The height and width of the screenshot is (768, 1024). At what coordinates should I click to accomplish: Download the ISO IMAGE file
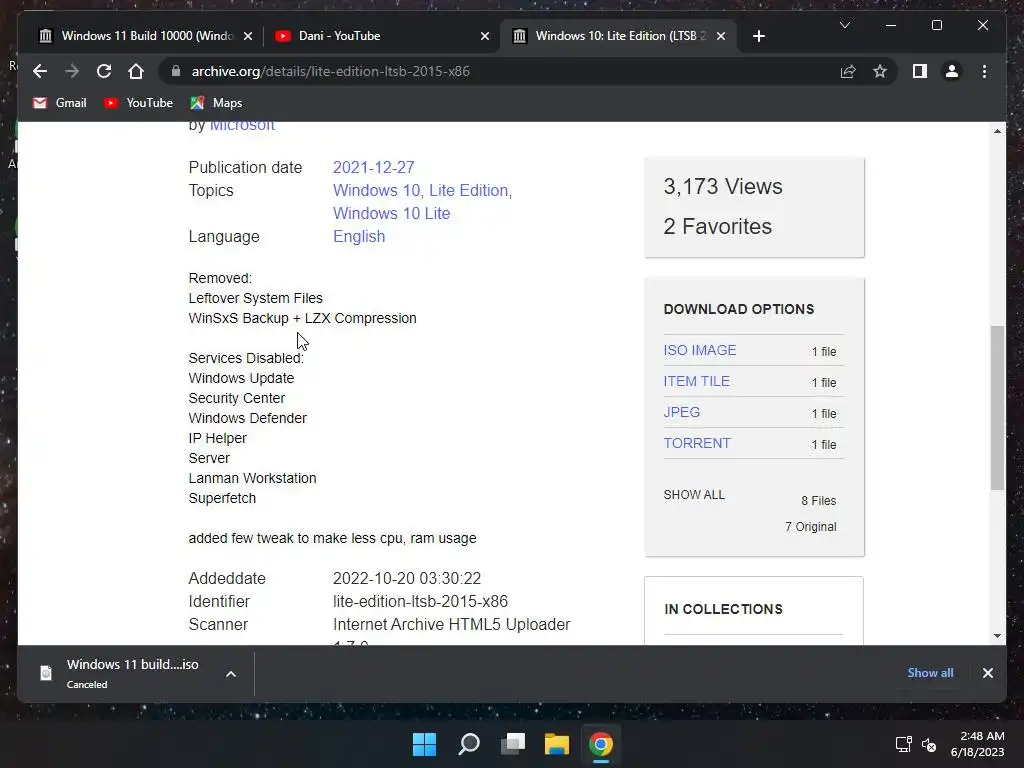point(699,350)
